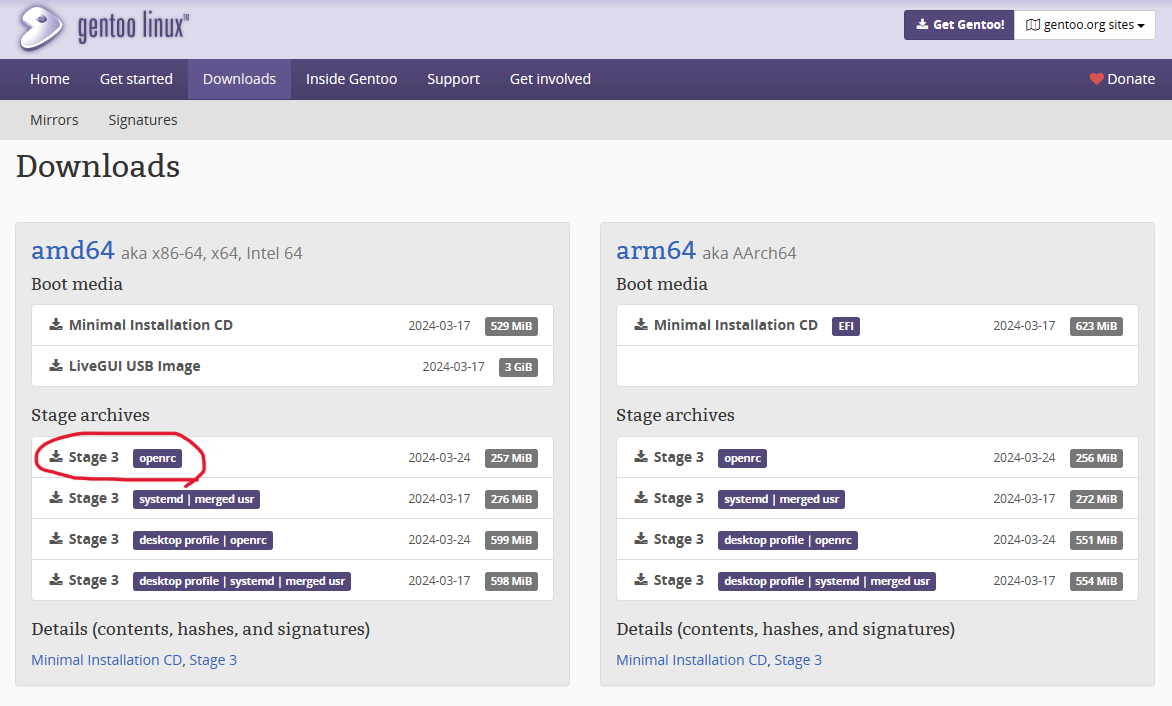Viewport: 1172px width, 706px height.
Task: Click the 3 GiB size badge
Action: coord(518,367)
